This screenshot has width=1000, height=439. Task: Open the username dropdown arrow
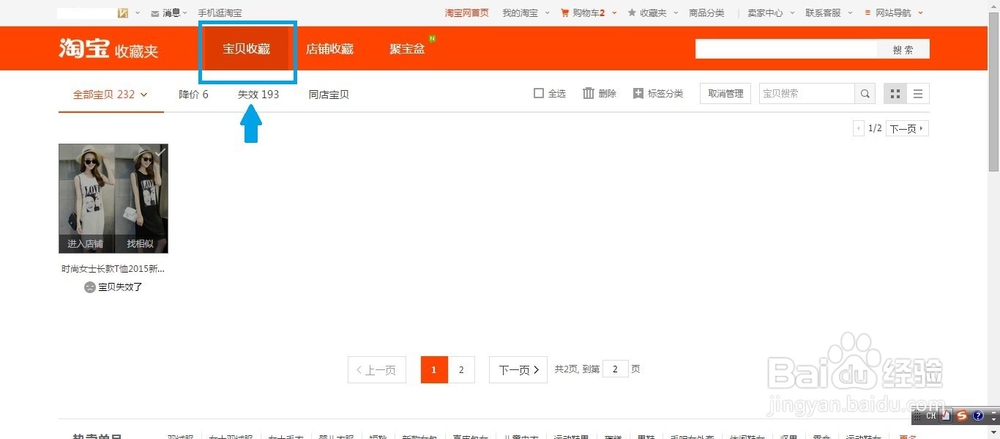coord(137,13)
